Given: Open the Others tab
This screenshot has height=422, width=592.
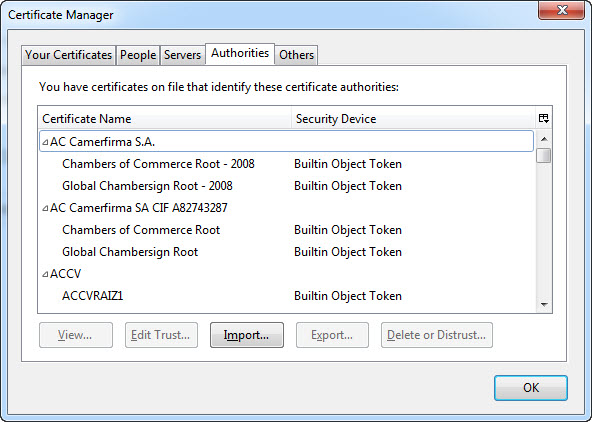Looking at the screenshot, I should [296, 55].
